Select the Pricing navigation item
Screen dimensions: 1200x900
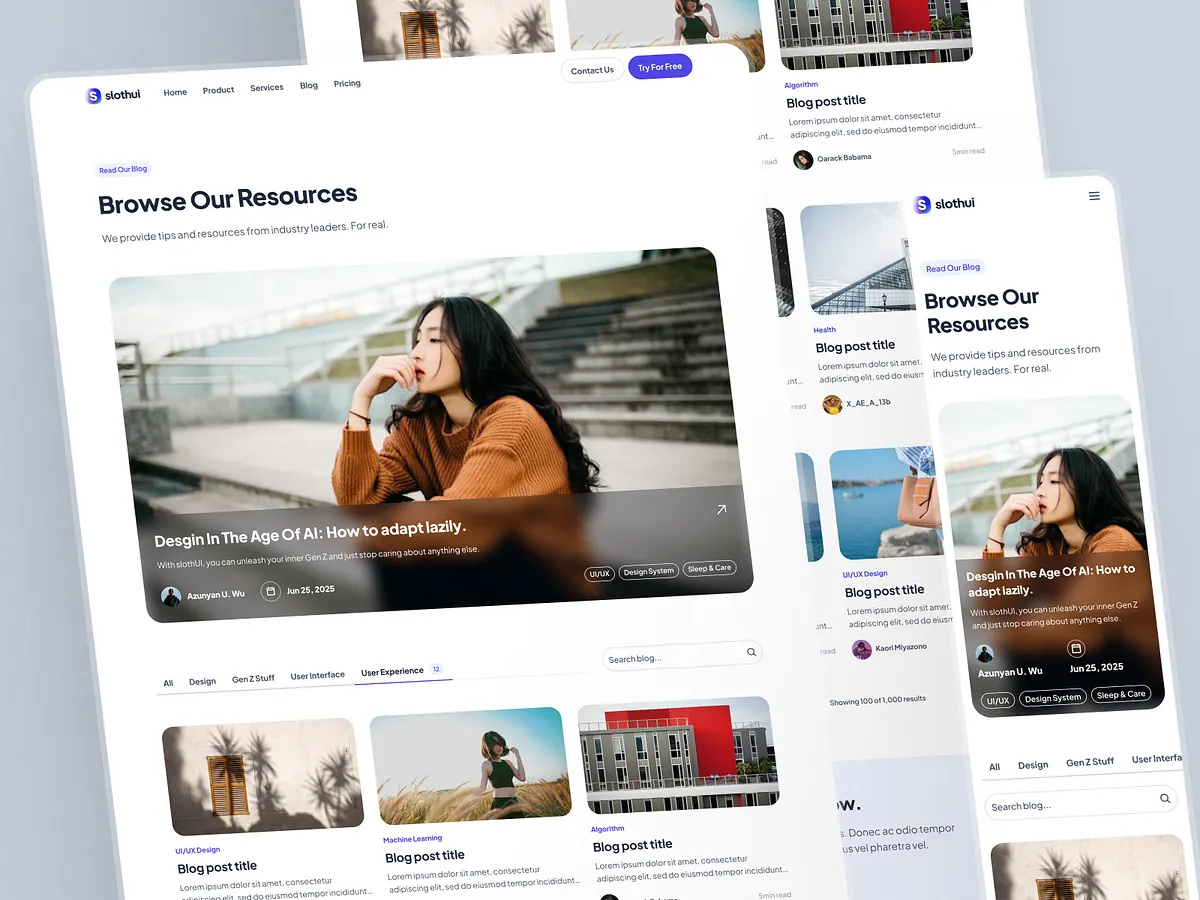pyautogui.click(x=347, y=84)
